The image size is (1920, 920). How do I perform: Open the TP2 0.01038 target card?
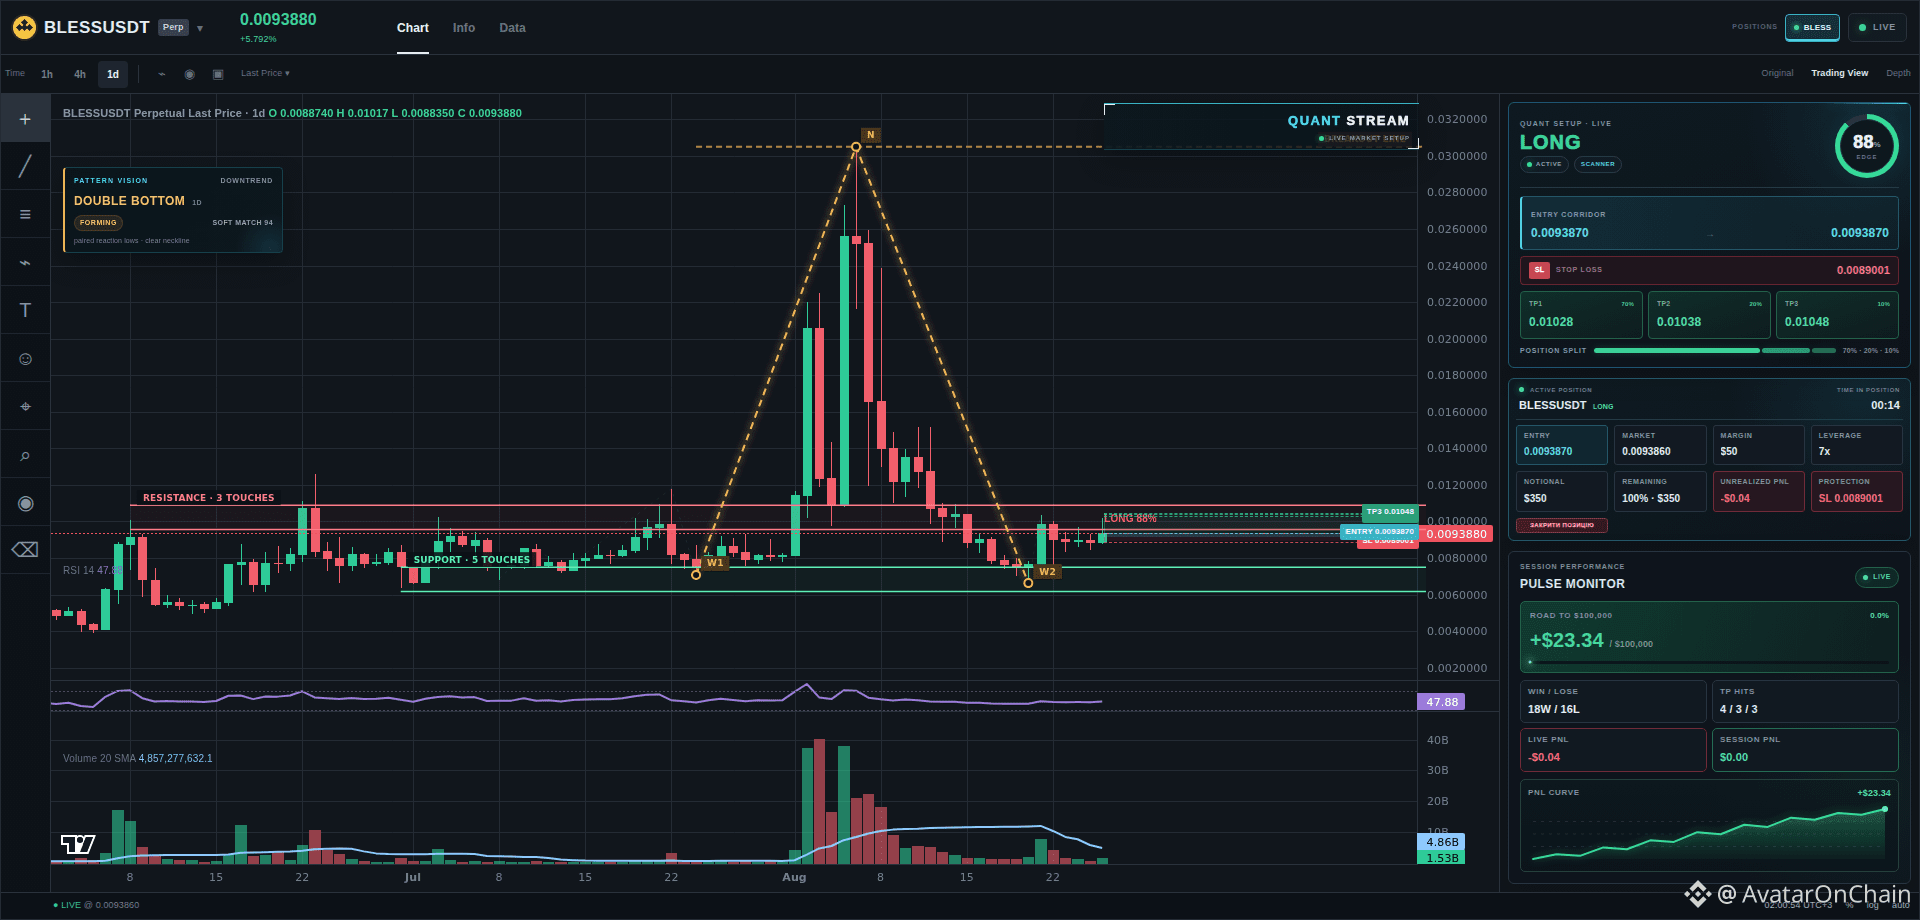click(x=1709, y=315)
